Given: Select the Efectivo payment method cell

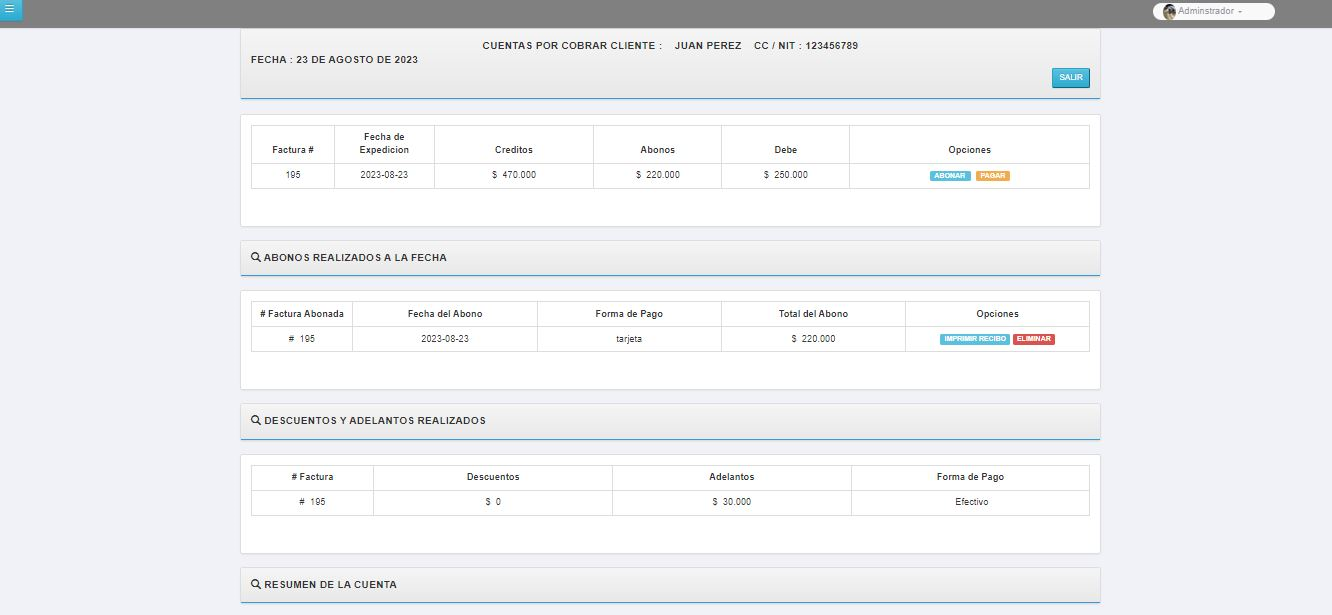Looking at the screenshot, I should (970, 502).
